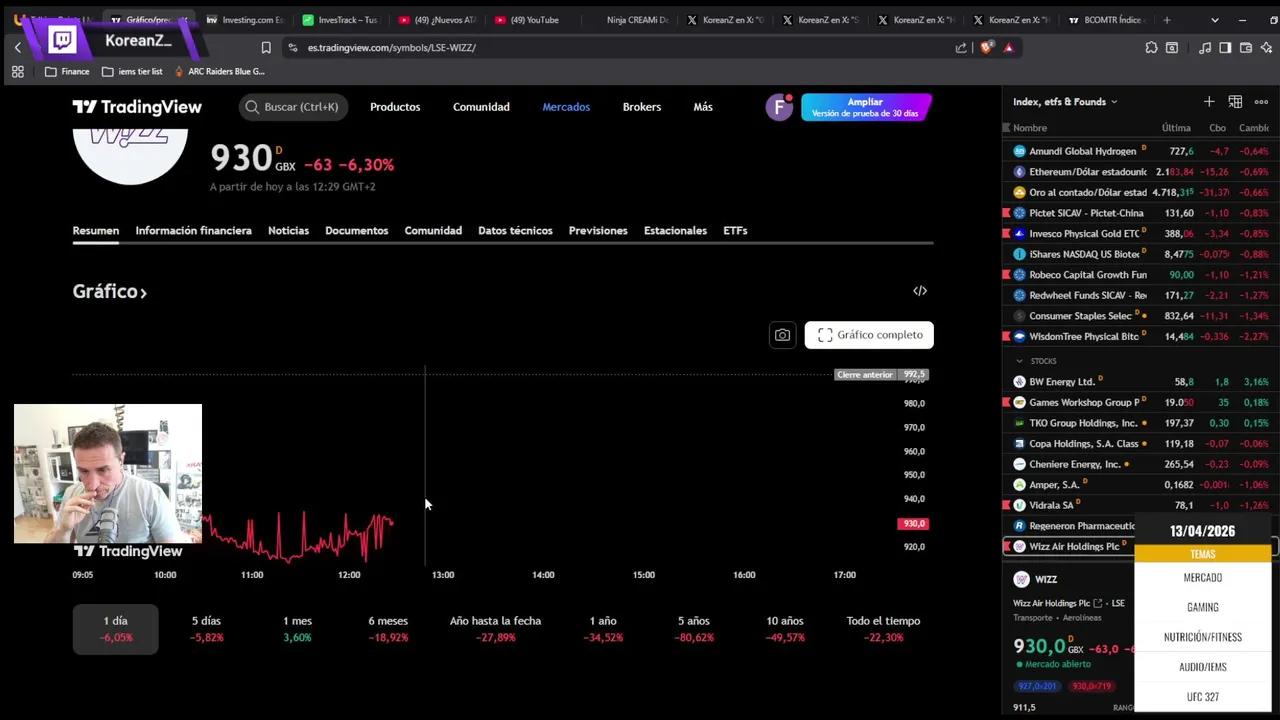Viewport: 1280px width, 720px height.
Task: Select 6 meses timeframe
Action: click(388, 629)
